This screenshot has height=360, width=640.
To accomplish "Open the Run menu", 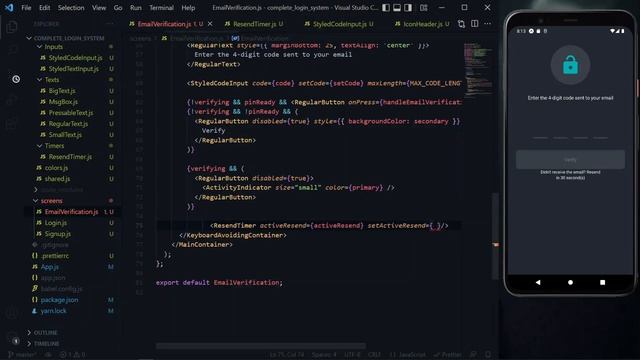I will pos(136,8).
